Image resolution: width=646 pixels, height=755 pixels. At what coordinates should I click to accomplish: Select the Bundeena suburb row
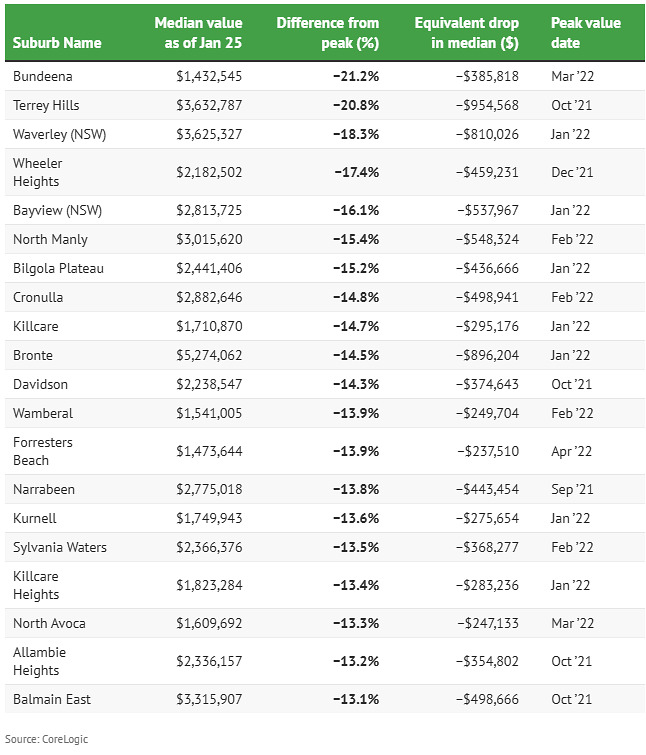tap(43, 76)
